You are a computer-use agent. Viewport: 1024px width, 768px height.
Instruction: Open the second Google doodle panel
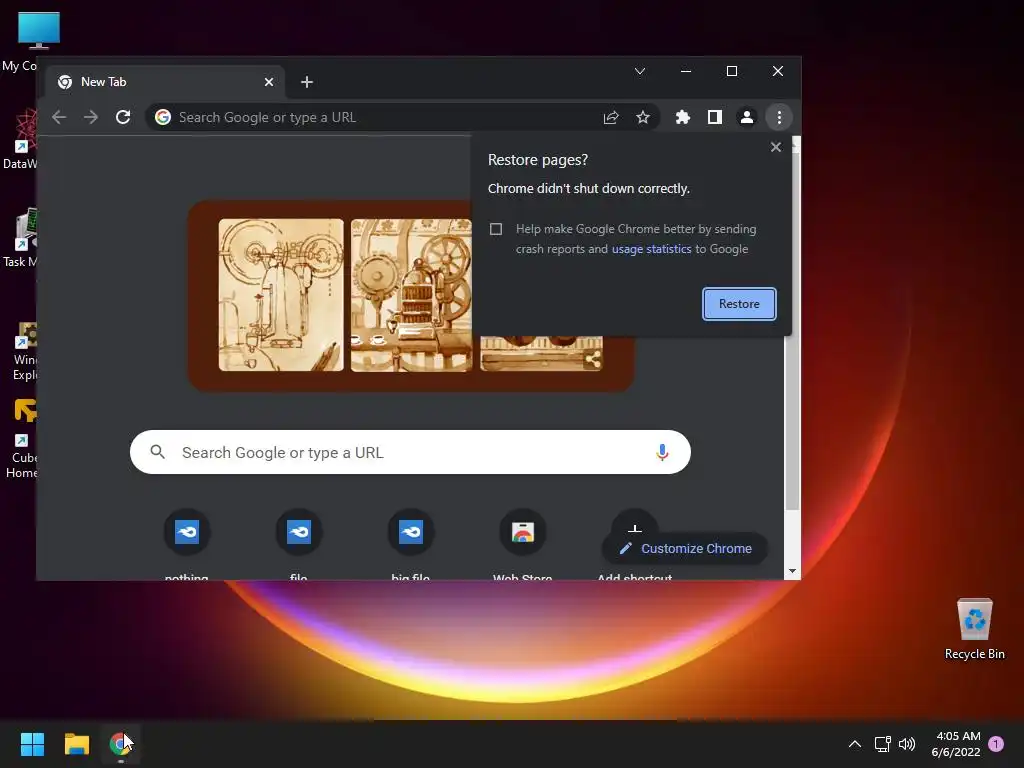click(x=411, y=295)
